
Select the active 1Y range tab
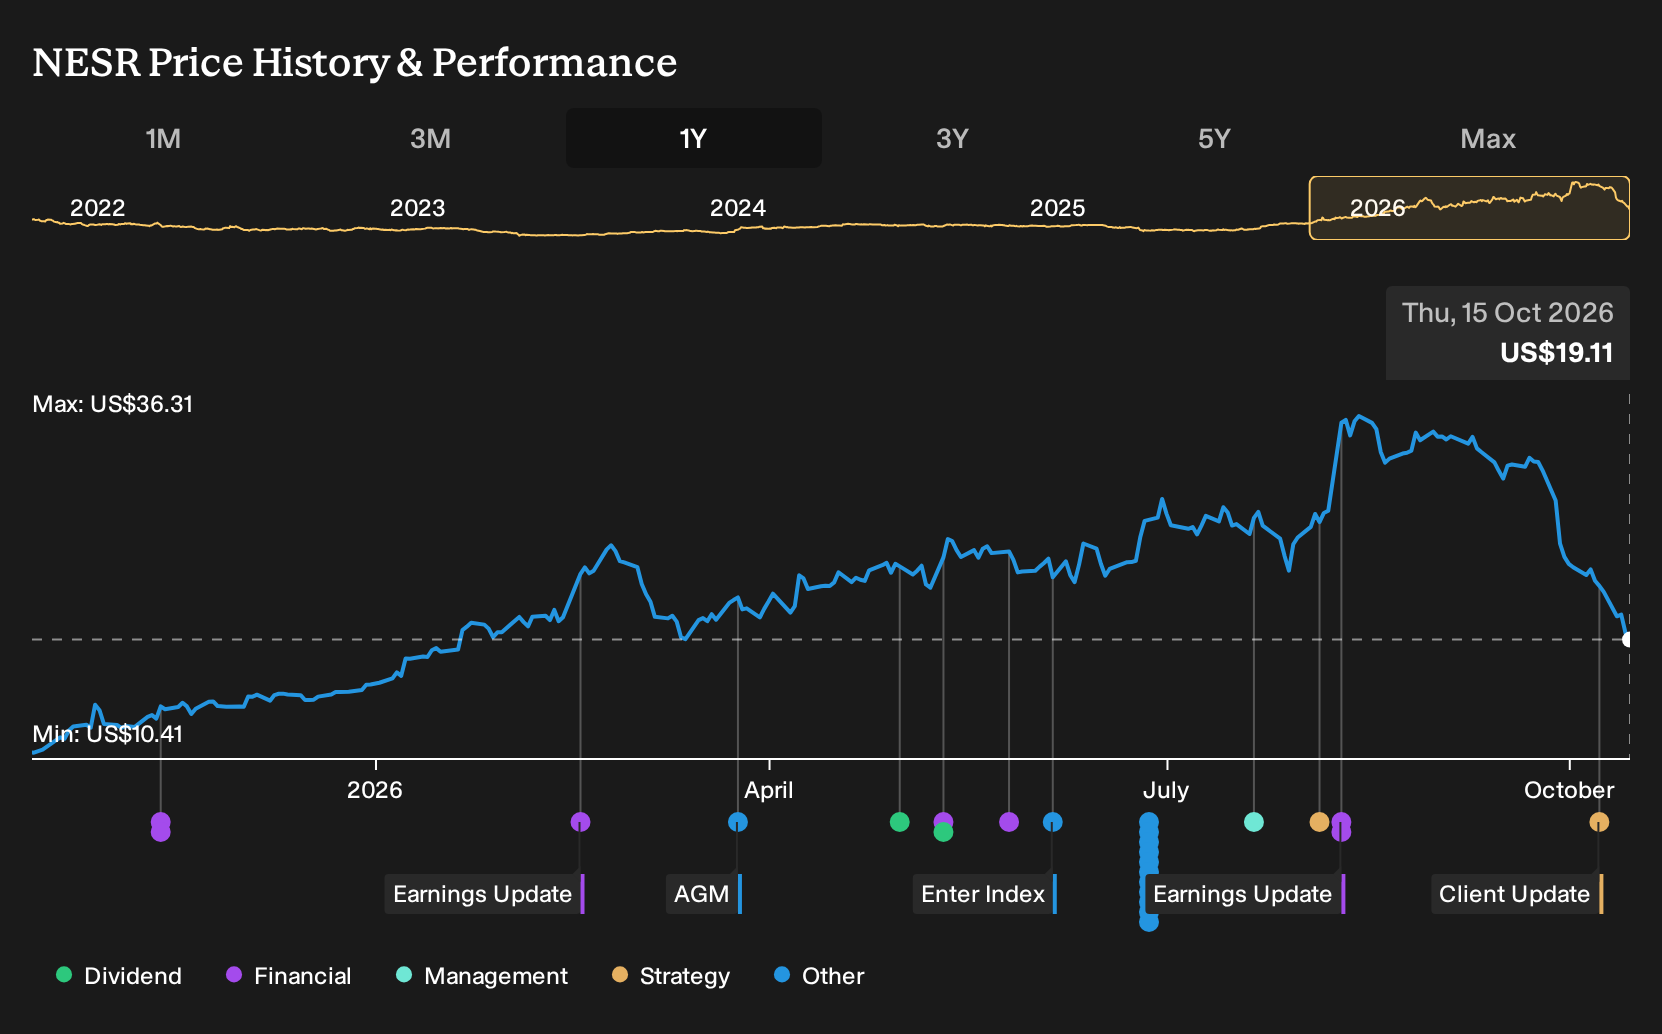[x=694, y=138]
